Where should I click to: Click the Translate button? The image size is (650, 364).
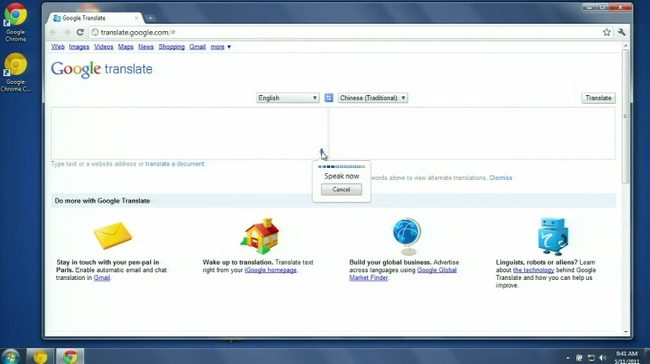(x=598, y=98)
